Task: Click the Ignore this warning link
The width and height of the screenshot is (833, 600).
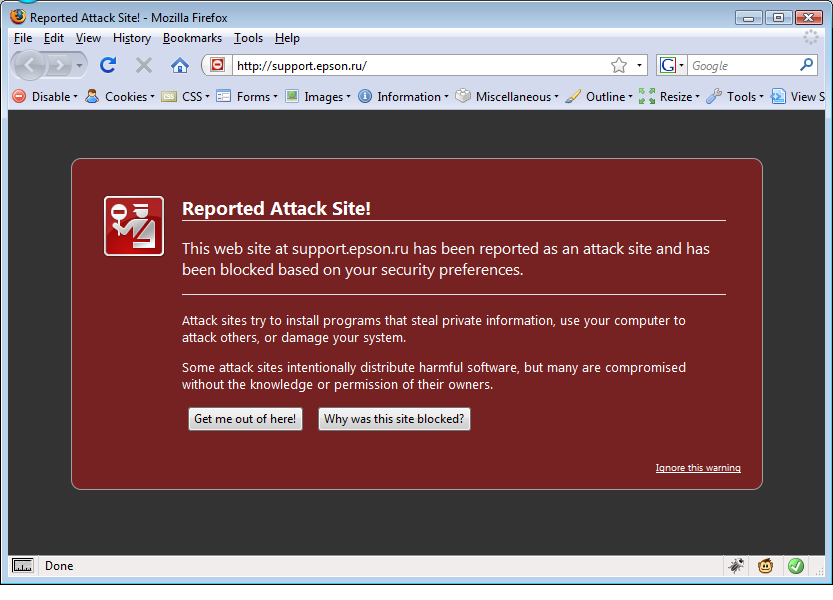Action: pos(698,468)
